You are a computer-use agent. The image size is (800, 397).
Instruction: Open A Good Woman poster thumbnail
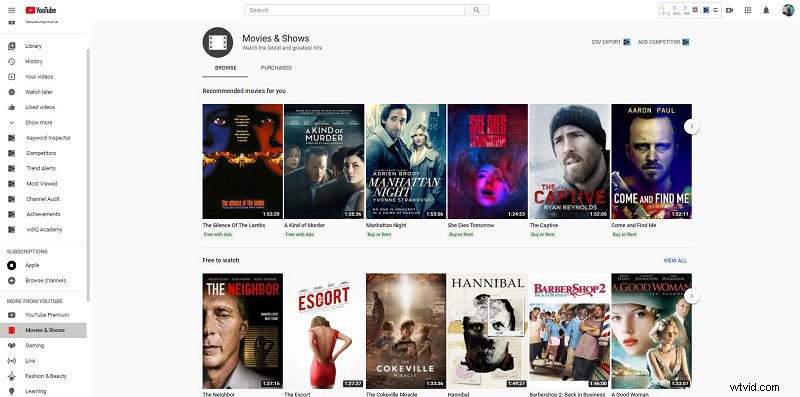coord(652,331)
